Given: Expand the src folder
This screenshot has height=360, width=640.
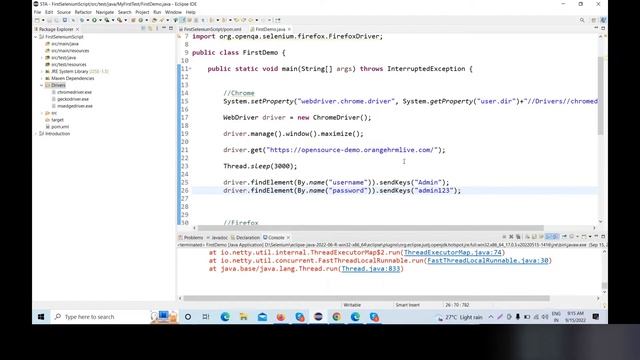Looking at the screenshot, I should pyautogui.click(x=42, y=113).
